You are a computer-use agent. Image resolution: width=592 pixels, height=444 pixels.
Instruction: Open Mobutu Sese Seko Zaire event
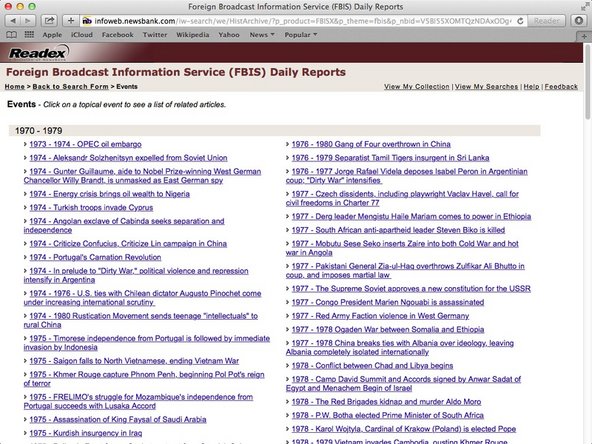pos(402,248)
